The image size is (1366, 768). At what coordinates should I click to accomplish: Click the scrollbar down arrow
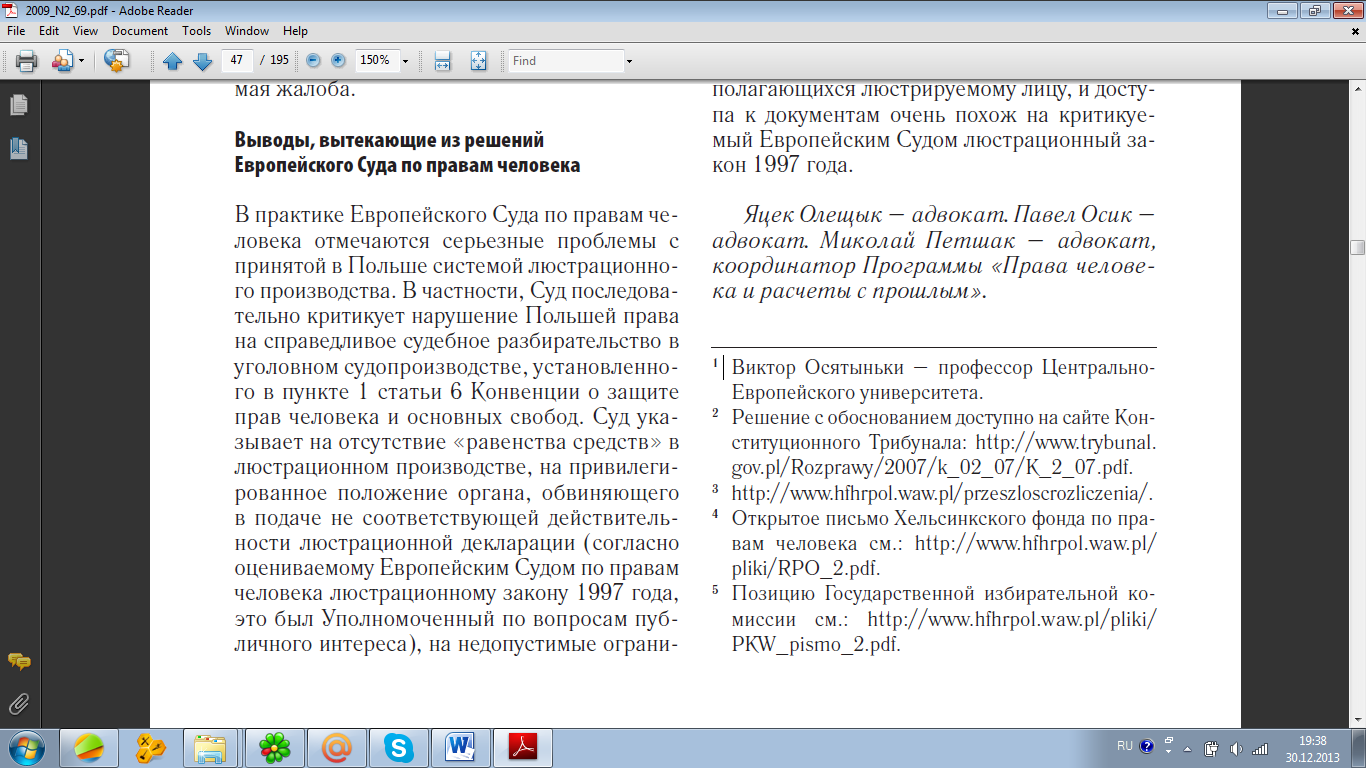1357,720
